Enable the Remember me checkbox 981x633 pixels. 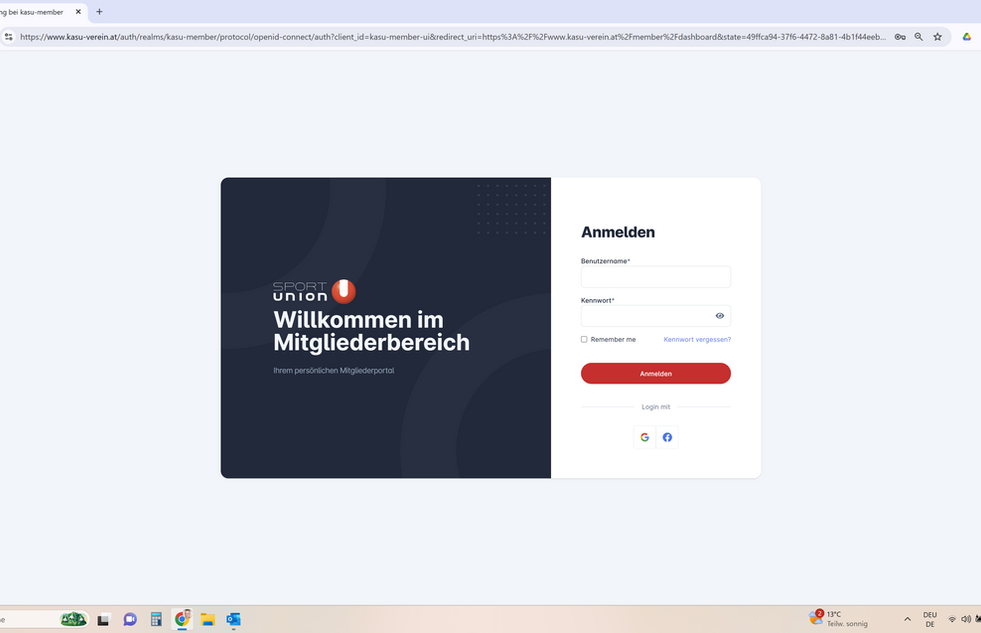coord(584,339)
